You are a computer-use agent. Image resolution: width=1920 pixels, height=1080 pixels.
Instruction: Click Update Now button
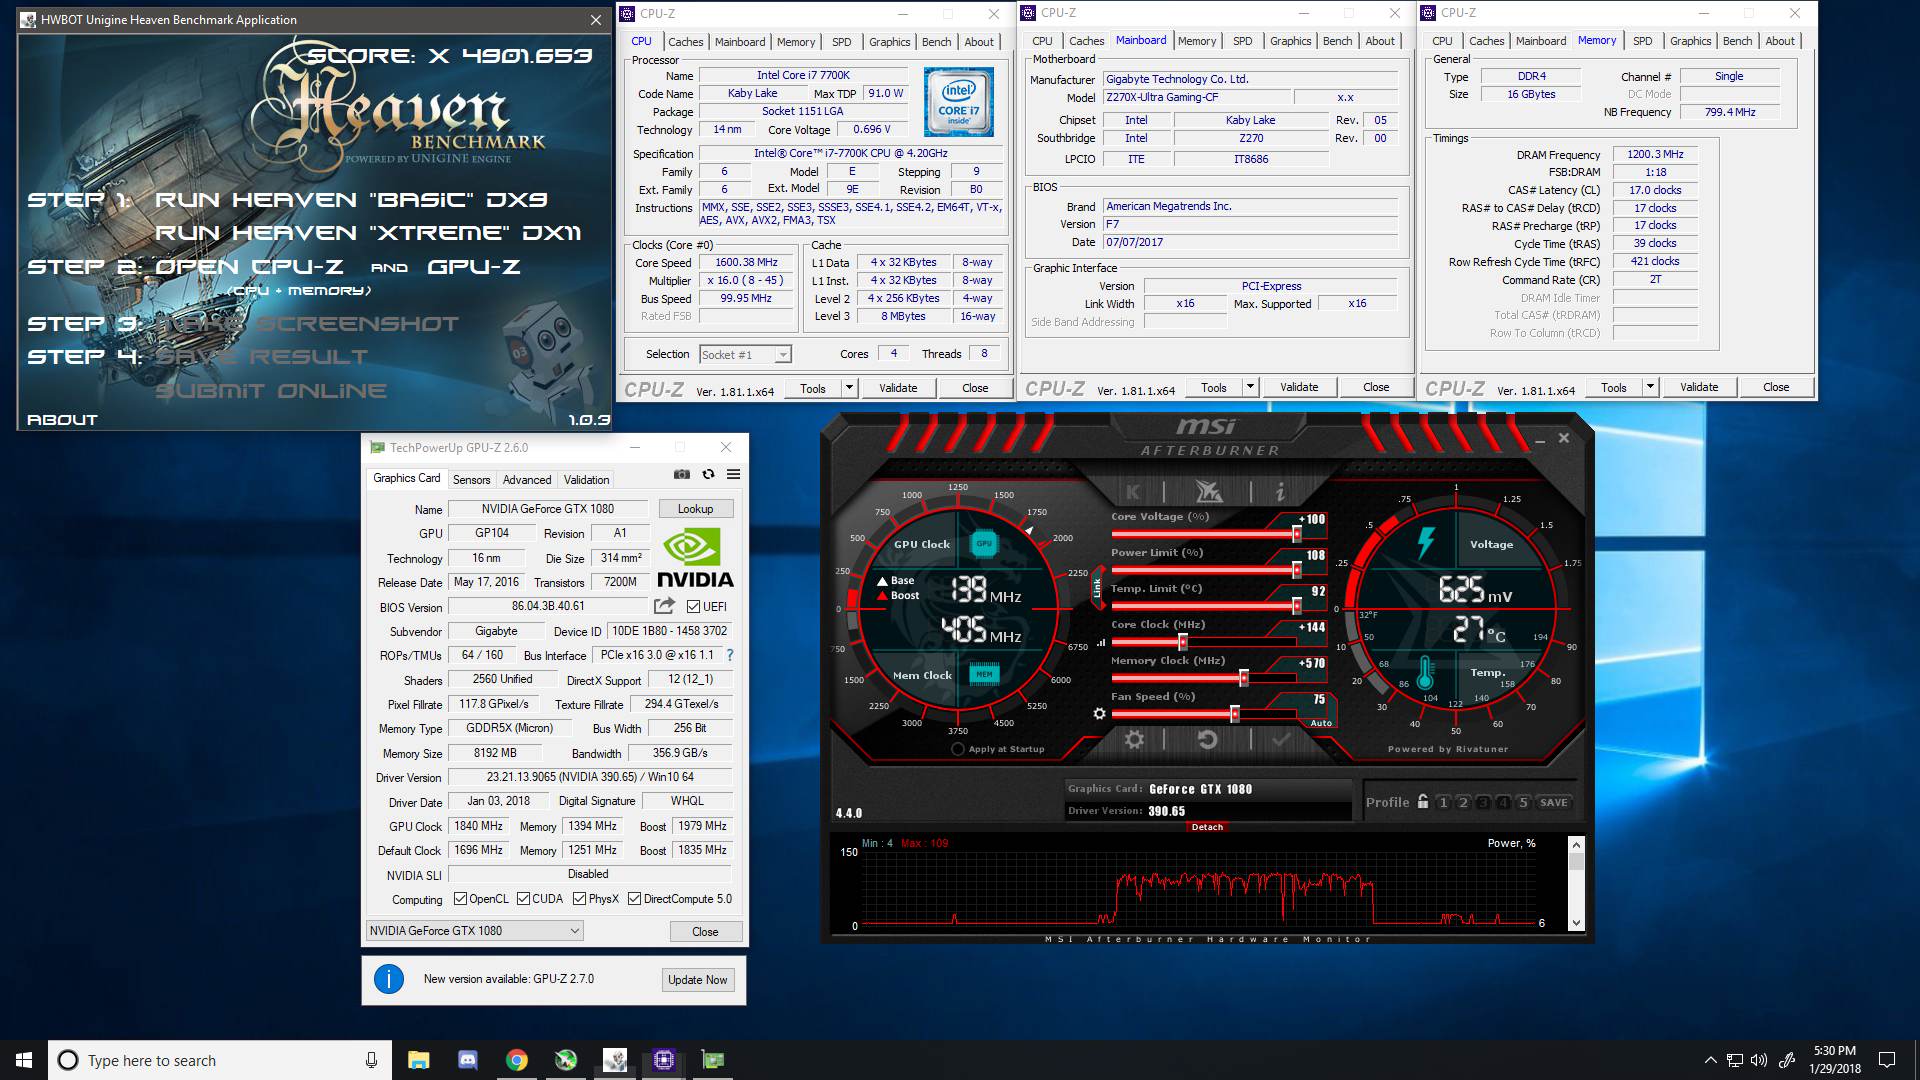pyautogui.click(x=698, y=980)
